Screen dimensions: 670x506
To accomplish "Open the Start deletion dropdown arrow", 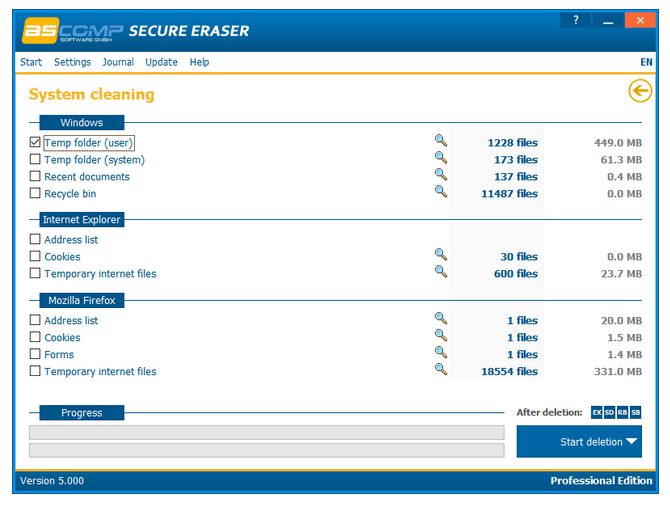I will tap(632, 441).
